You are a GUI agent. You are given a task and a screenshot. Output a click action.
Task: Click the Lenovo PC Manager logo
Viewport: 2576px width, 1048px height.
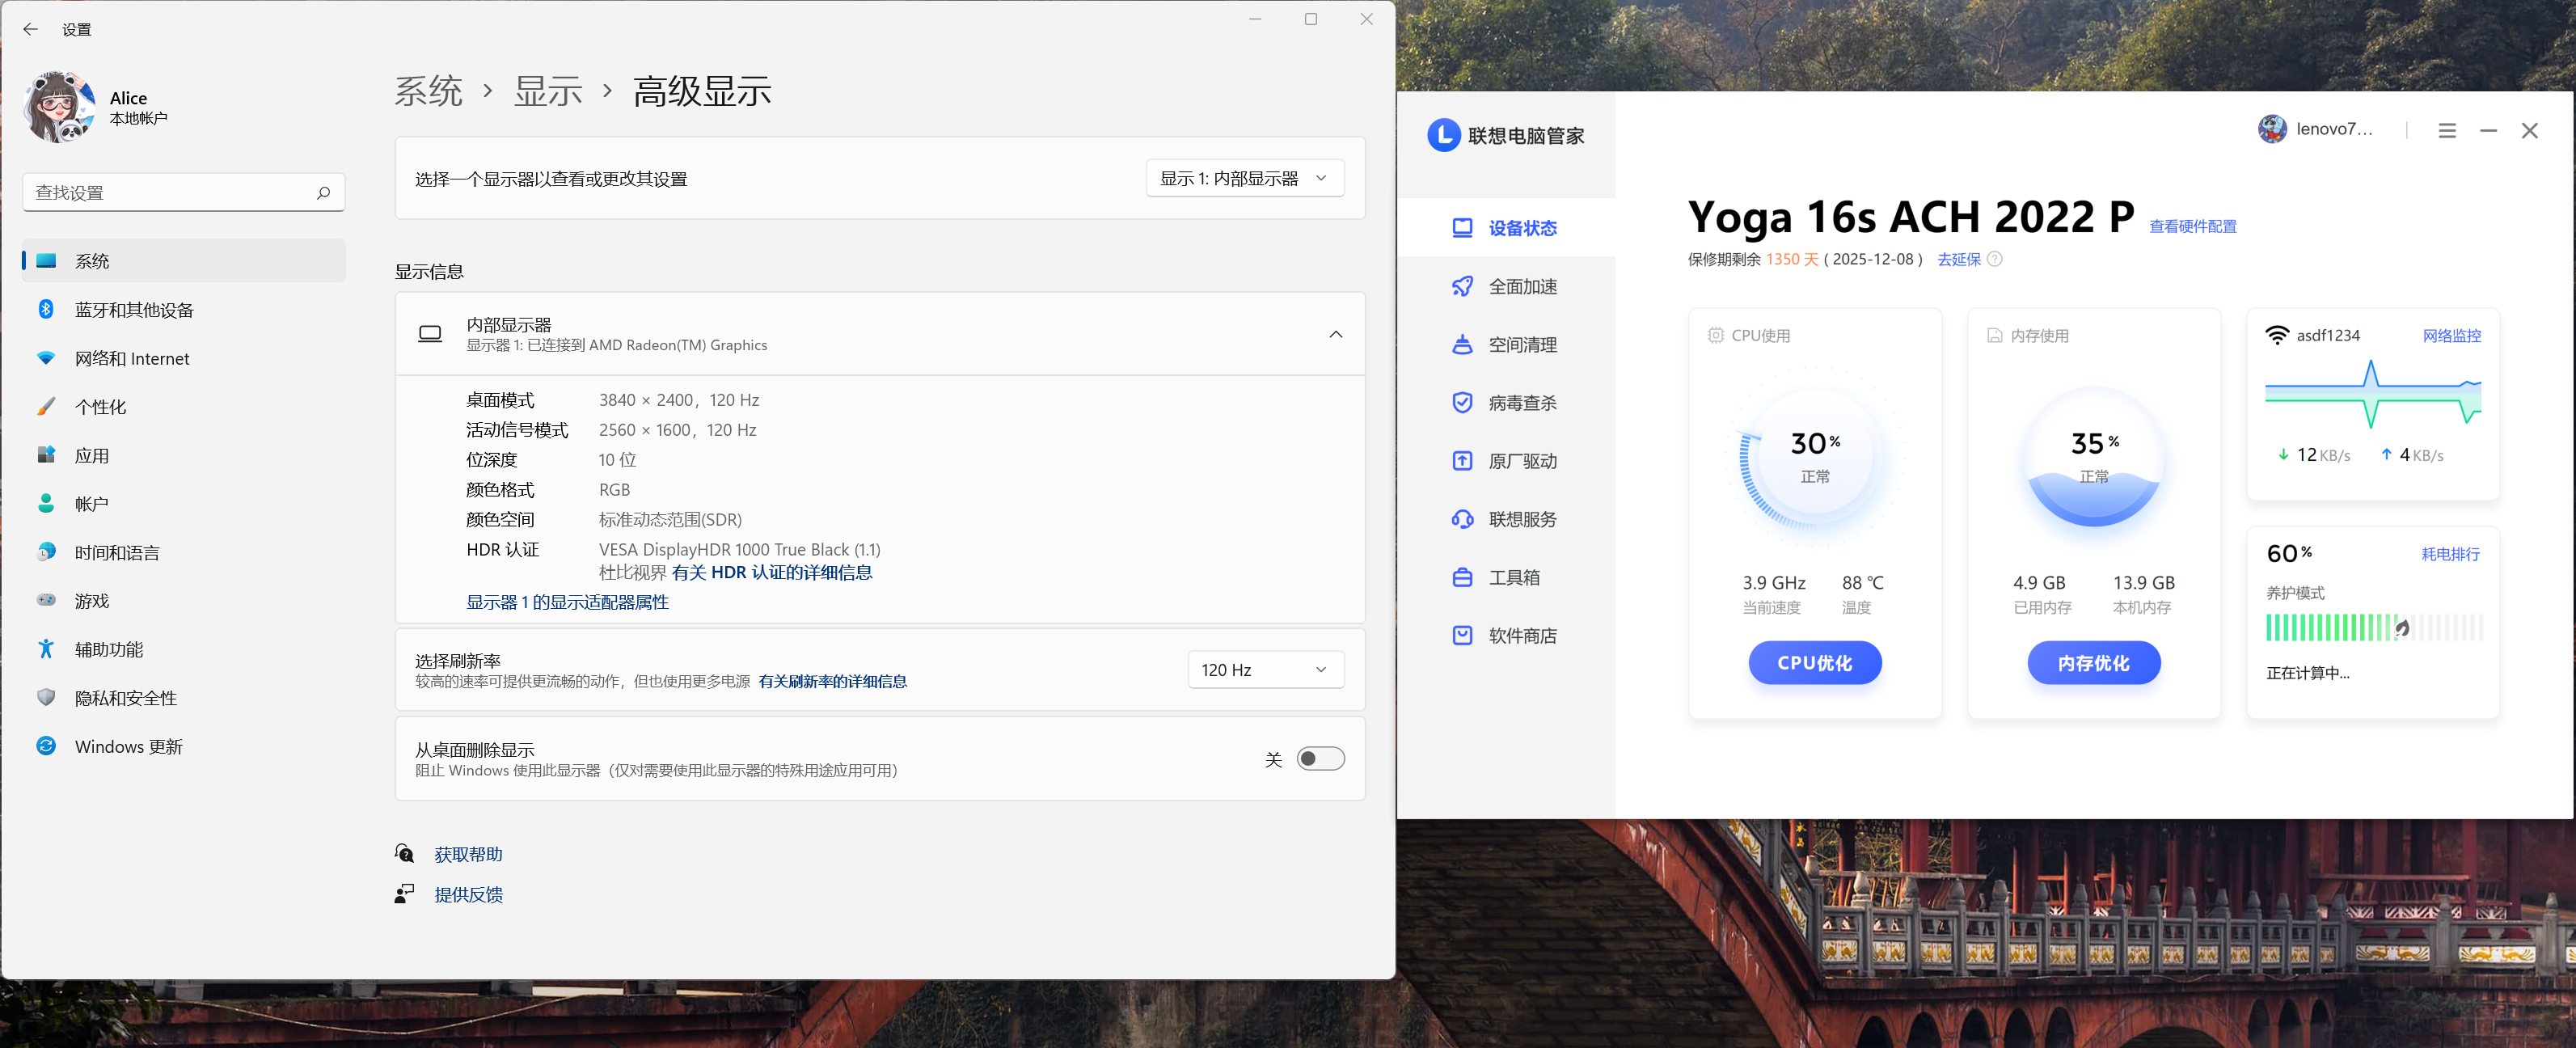(1443, 135)
